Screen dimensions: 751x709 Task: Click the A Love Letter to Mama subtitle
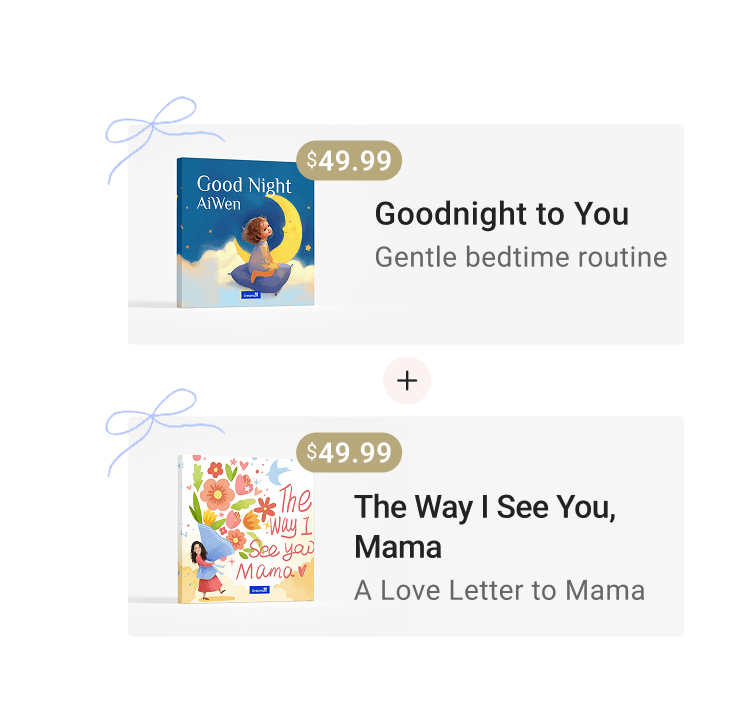tap(500, 590)
